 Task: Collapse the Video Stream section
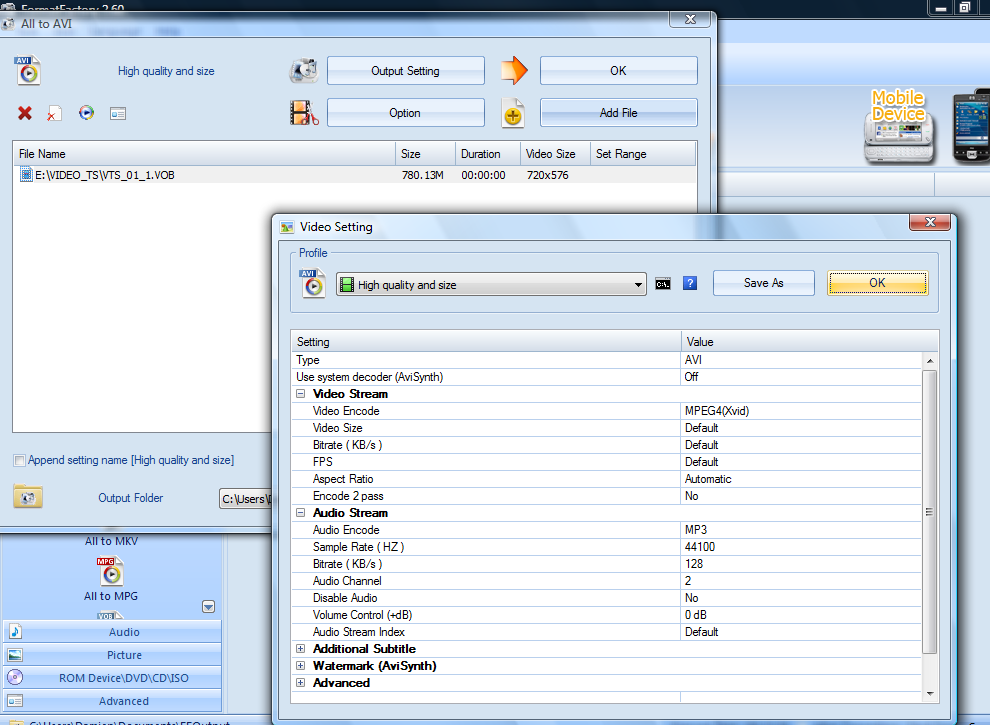coord(301,393)
